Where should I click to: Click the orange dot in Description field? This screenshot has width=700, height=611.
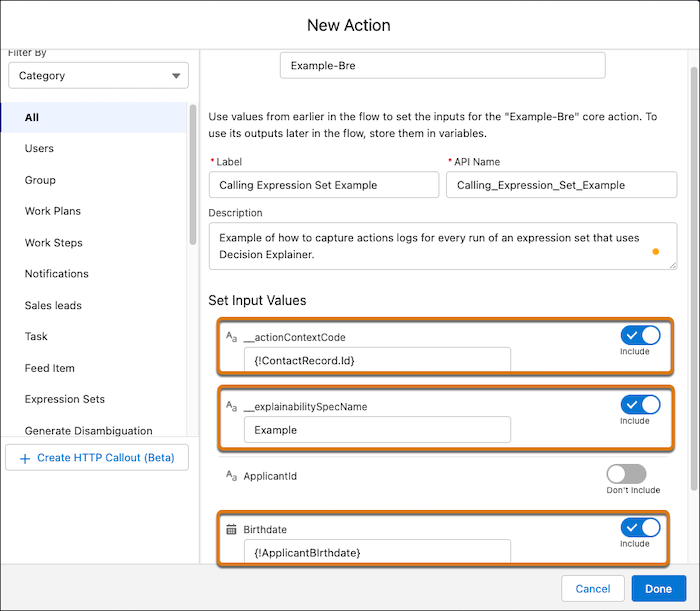[x=655, y=252]
